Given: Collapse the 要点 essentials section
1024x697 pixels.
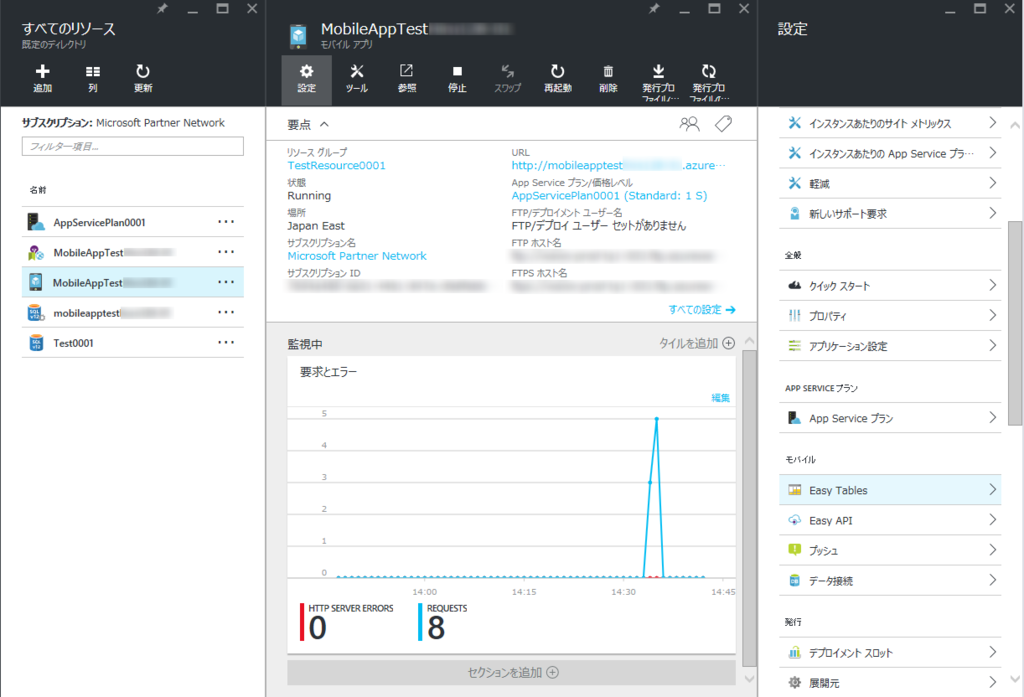Looking at the screenshot, I should (x=324, y=124).
